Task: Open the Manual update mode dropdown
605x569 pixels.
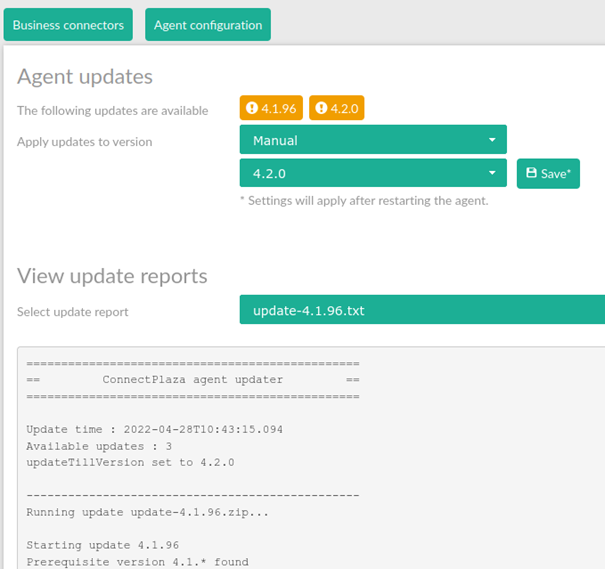Action: 372,140
